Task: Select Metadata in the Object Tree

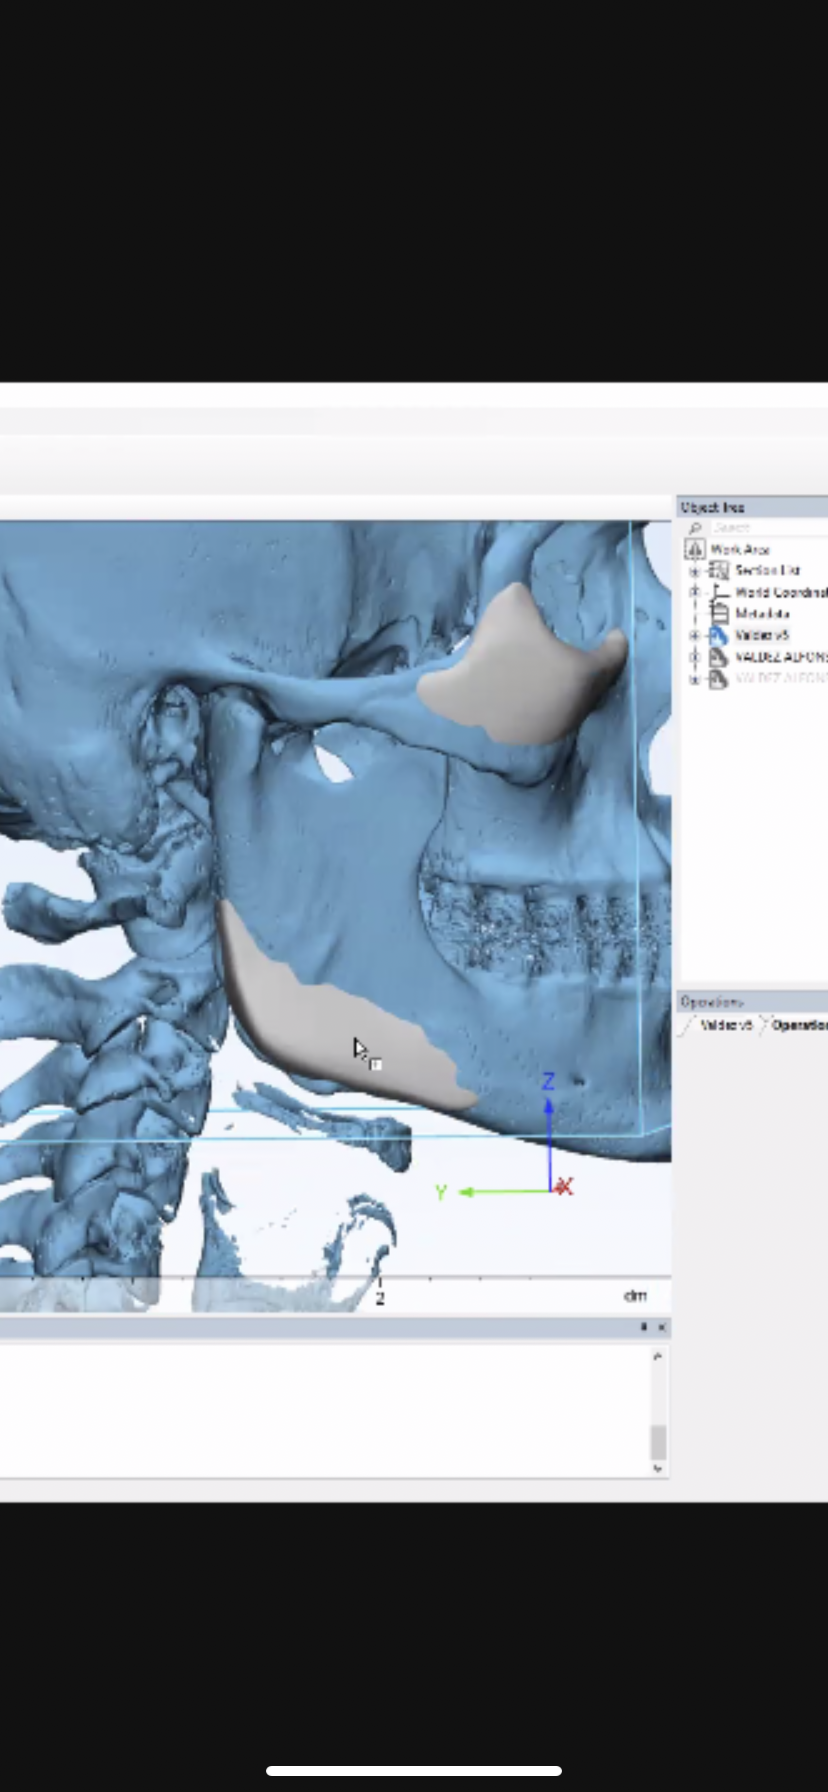Action: (762, 613)
